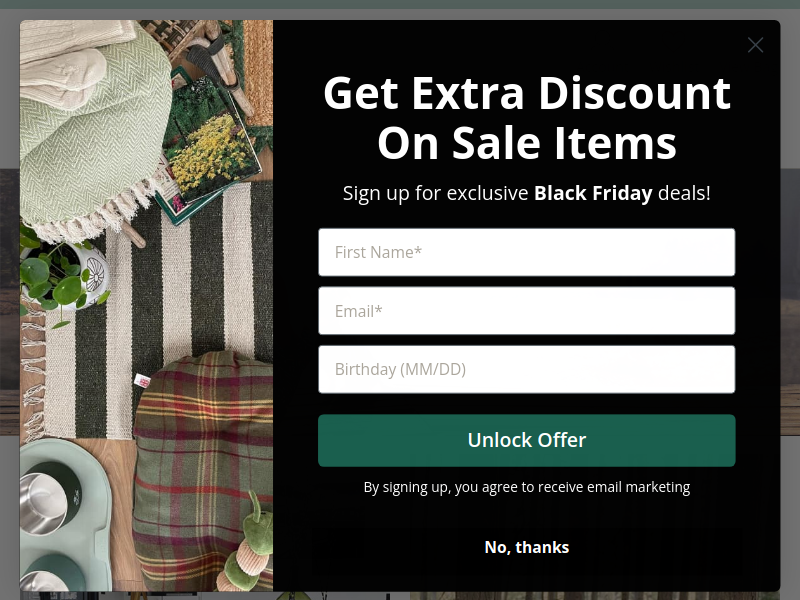
Task: Dismiss the offer via No, thanks
Action: tap(527, 547)
